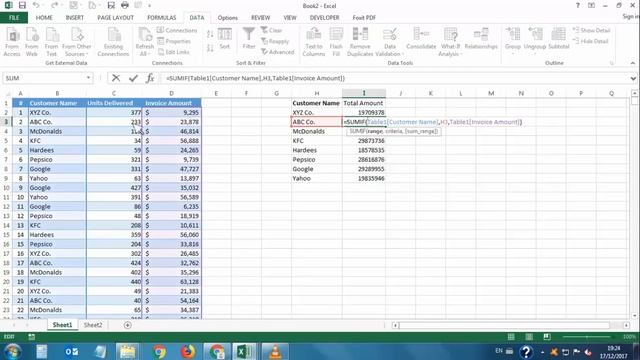640x360 pixels.
Task: Click Show Detail button
Action: (x=591, y=30)
